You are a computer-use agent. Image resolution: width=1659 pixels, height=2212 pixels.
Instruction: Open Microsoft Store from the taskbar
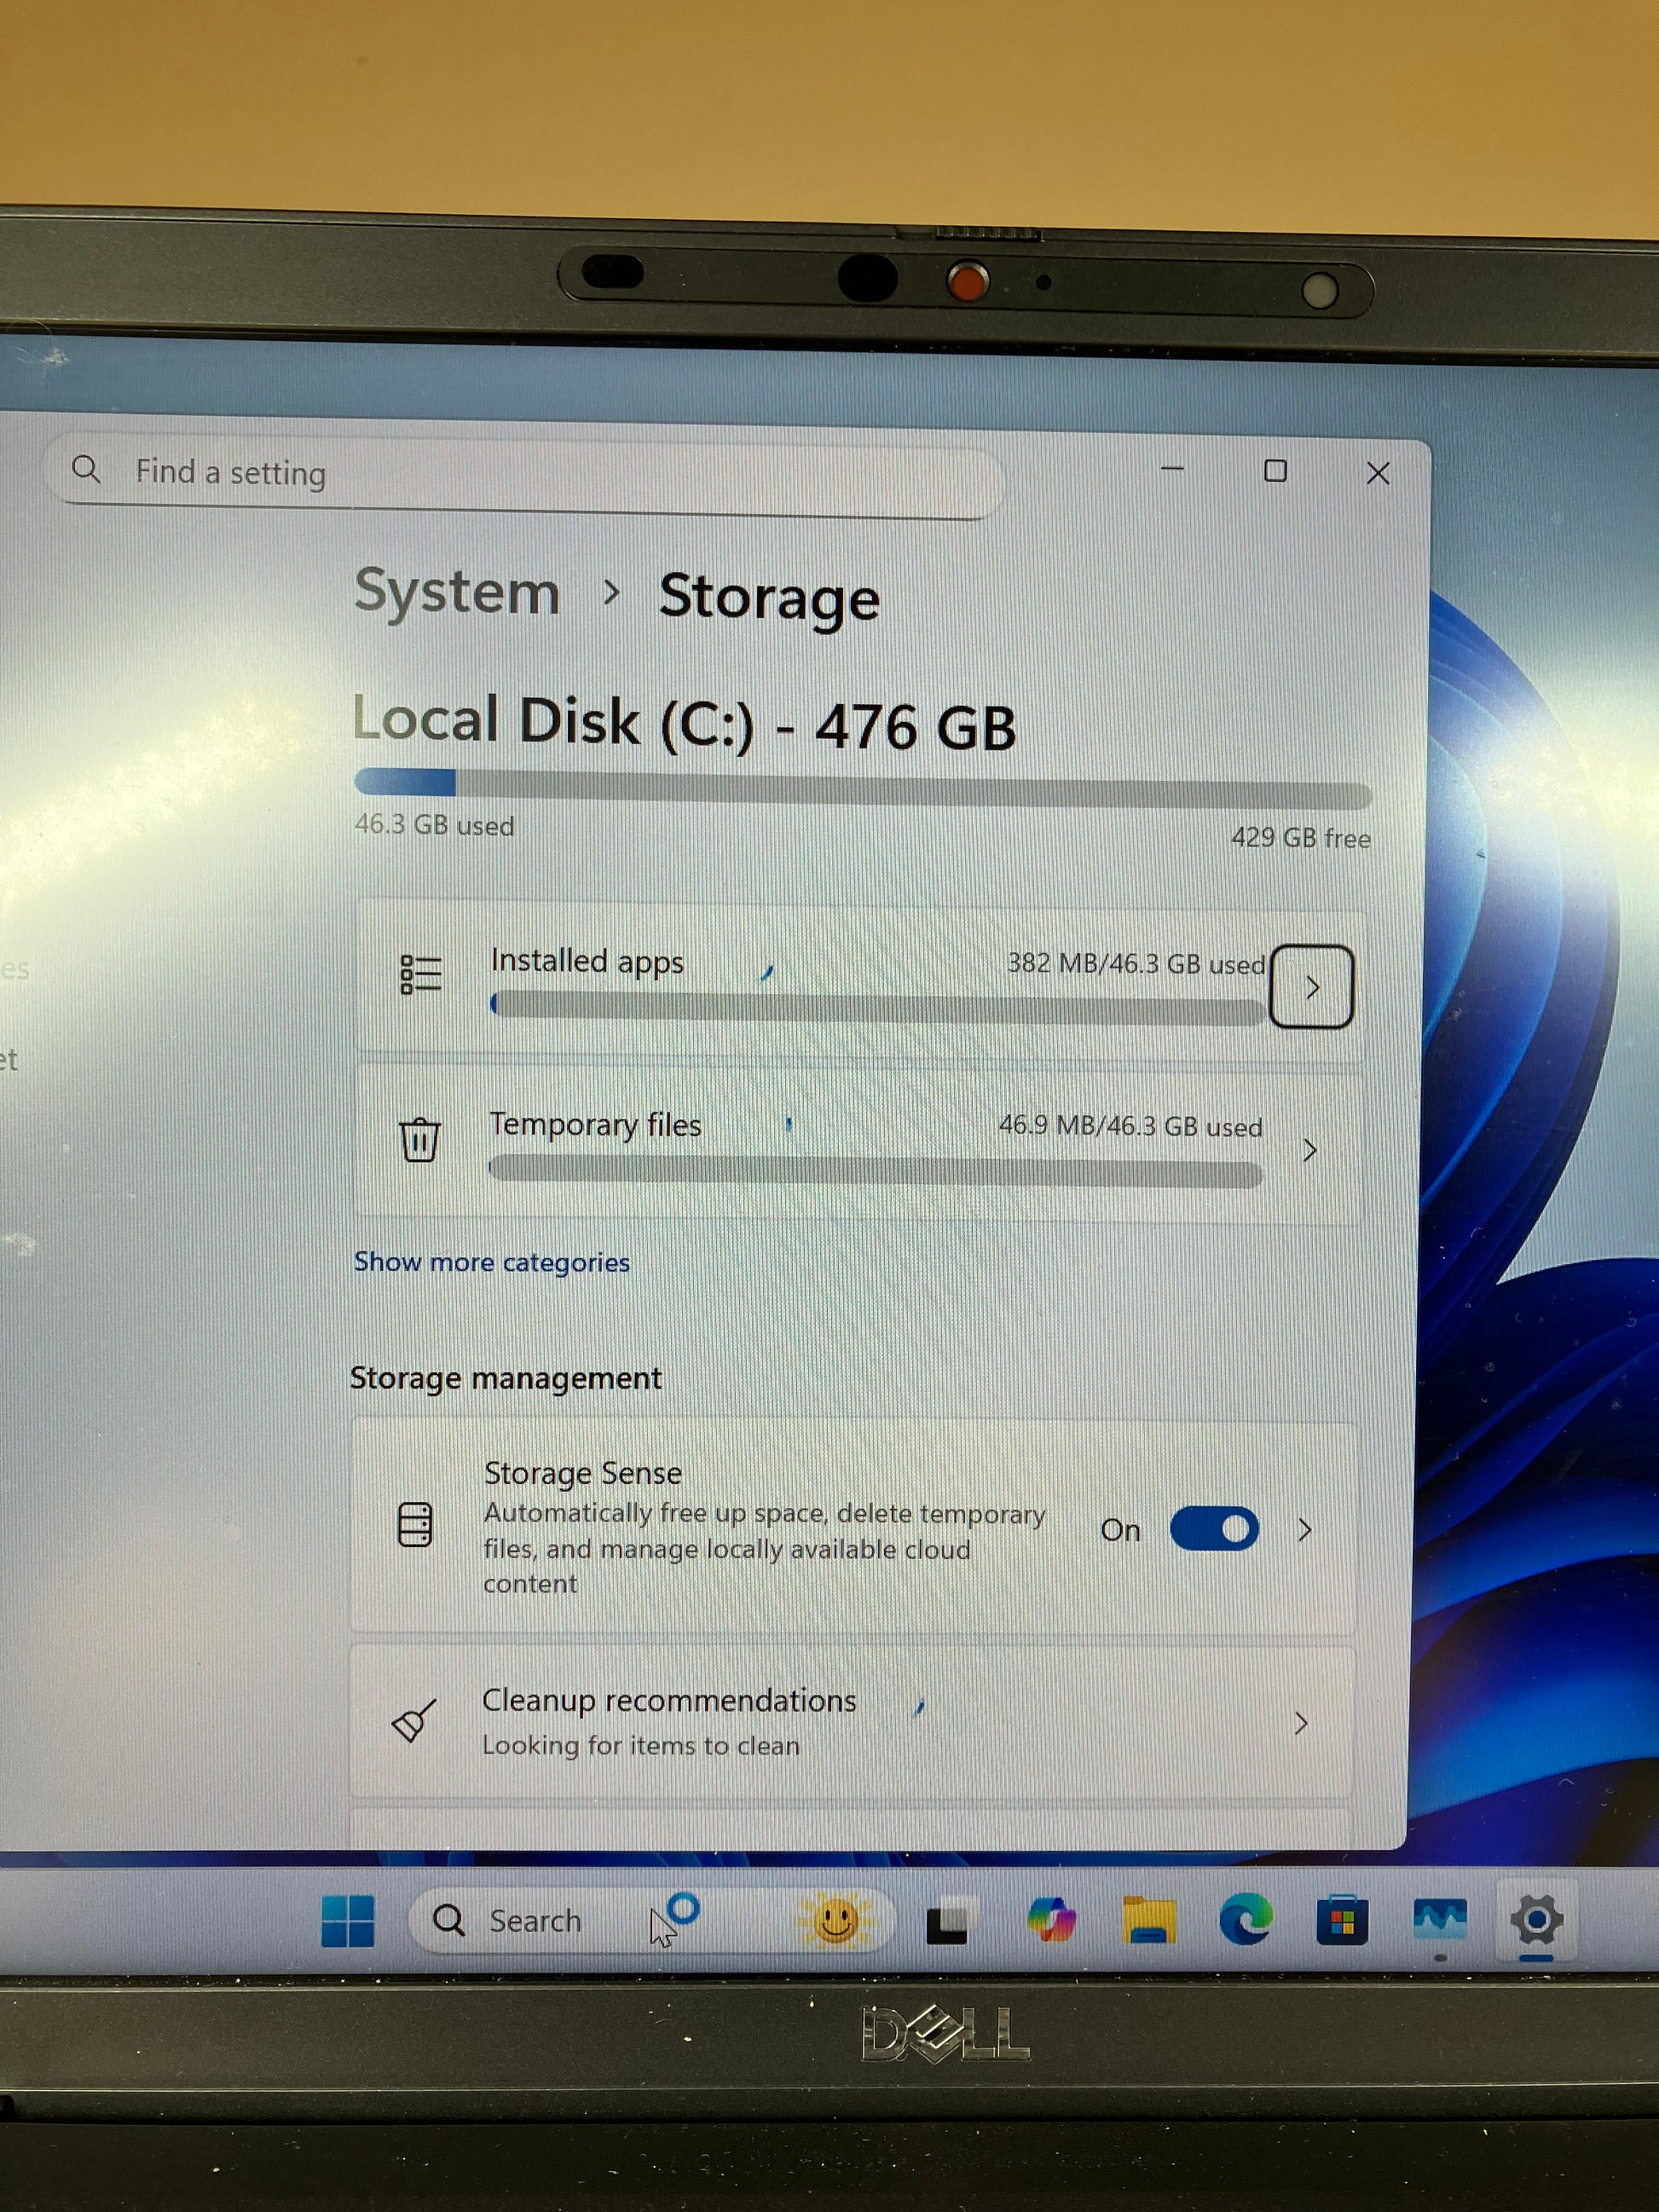click(1342, 1920)
